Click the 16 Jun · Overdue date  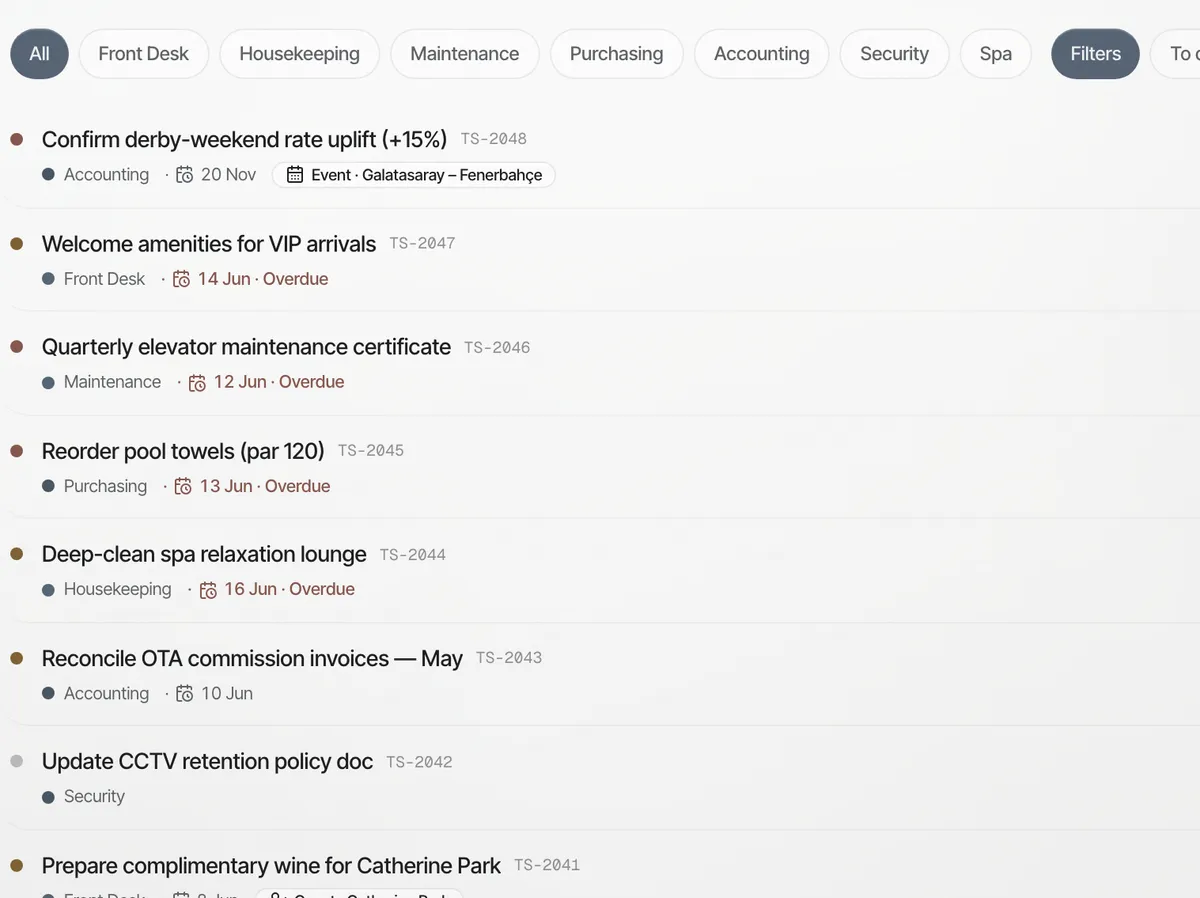coord(289,589)
